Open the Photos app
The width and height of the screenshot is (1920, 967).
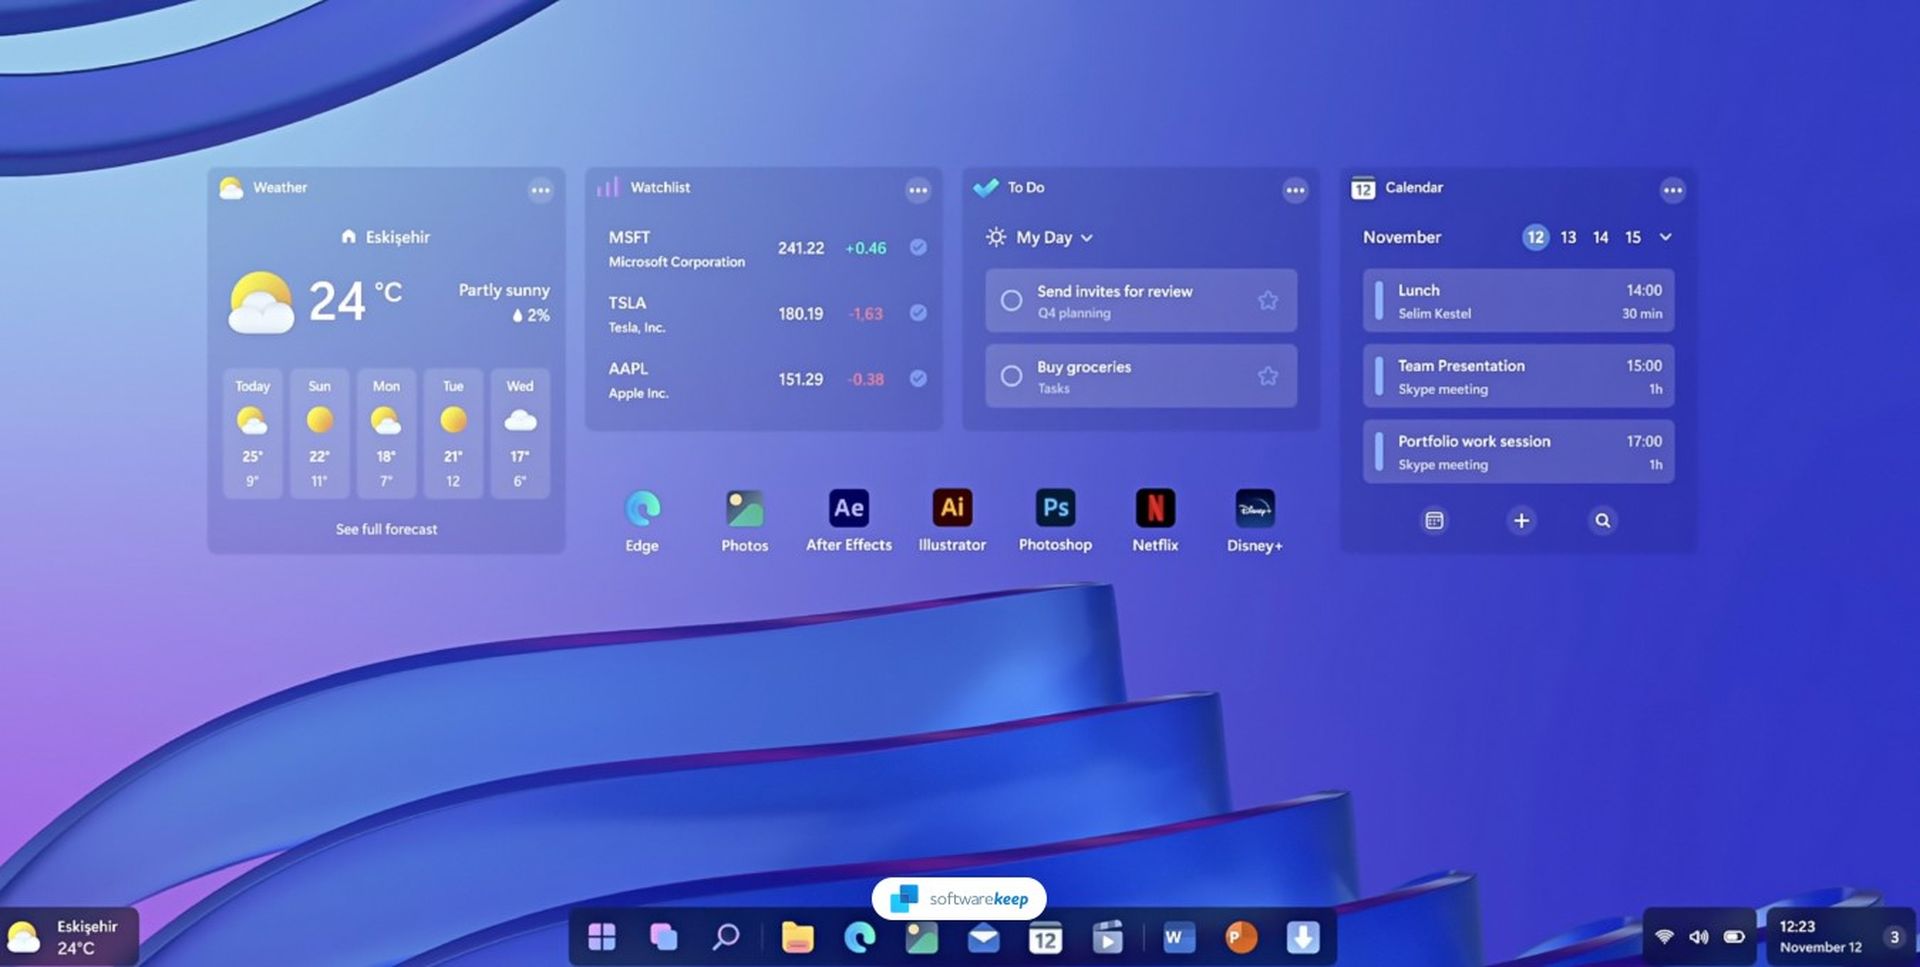[x=744, y=508]
